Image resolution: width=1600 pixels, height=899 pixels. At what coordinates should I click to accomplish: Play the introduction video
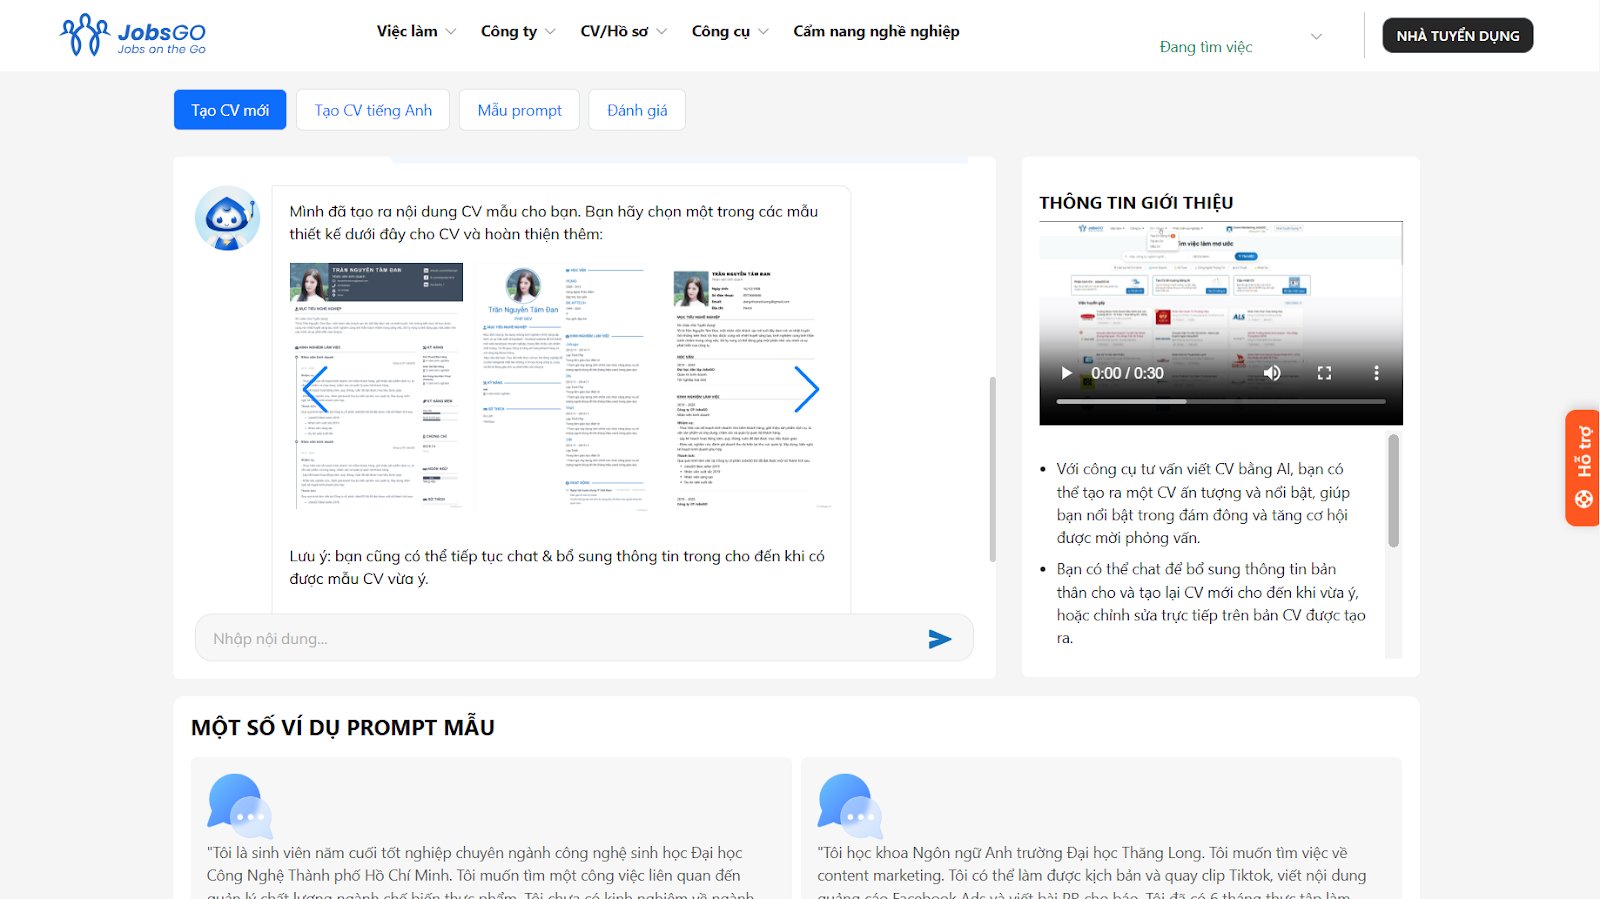(x=1066, y=373)
